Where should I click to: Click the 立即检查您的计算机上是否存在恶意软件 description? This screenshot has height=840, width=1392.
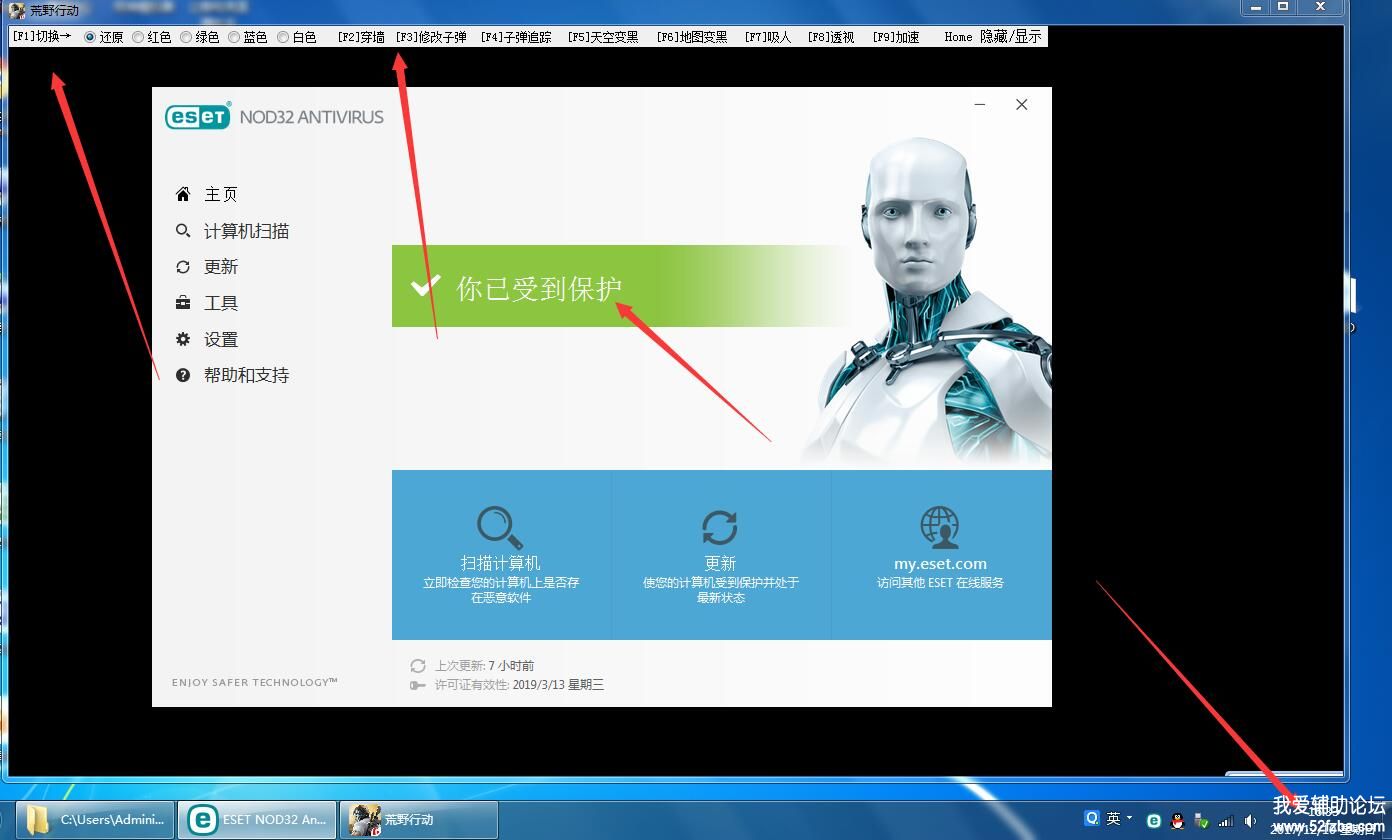click(x=500, y=590)
